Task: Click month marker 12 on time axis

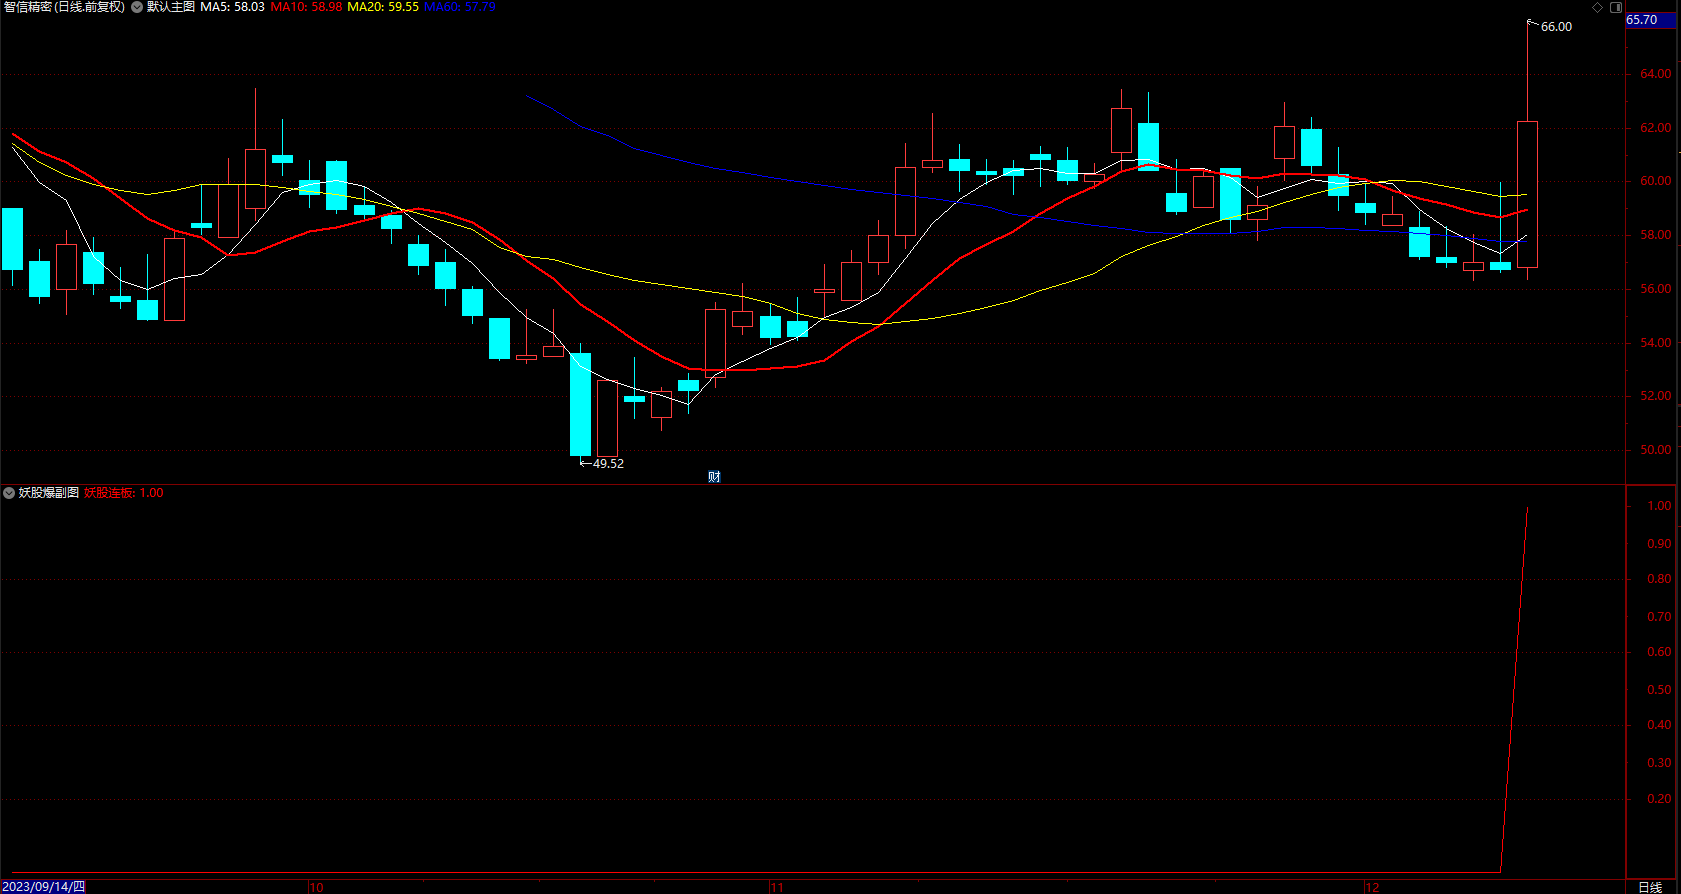Action: pyautogui.click(x=1372, y=887)
